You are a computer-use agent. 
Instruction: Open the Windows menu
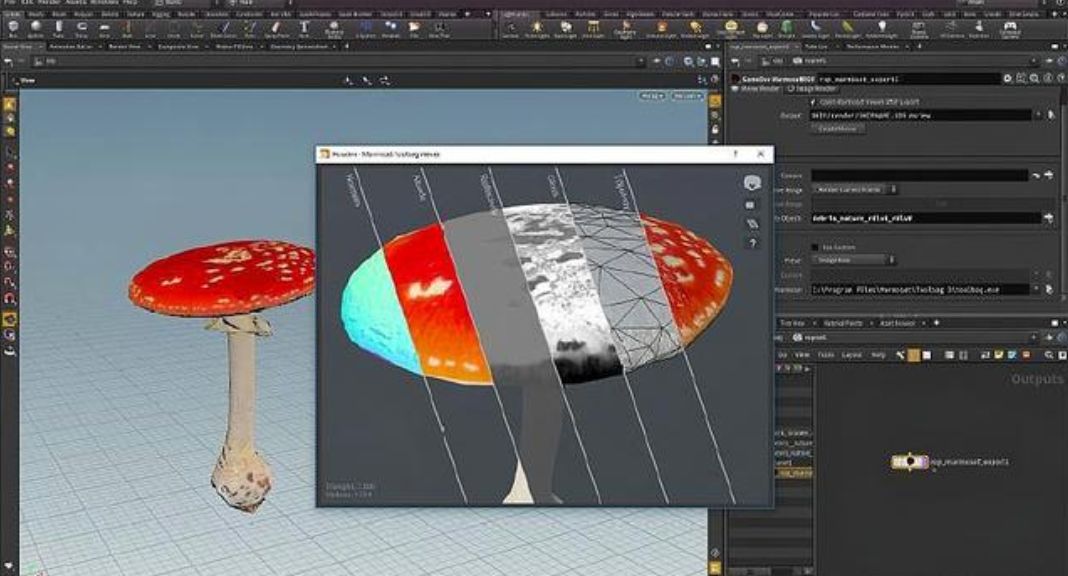[104, 3]
